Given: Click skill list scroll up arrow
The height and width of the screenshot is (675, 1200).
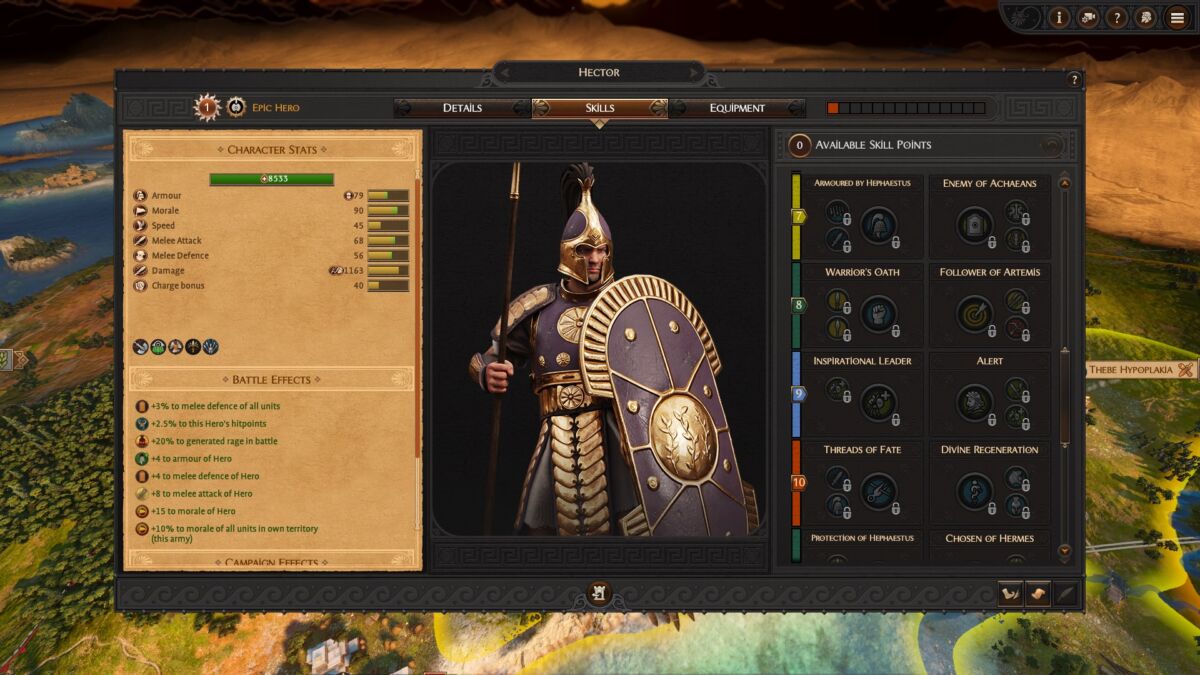Looking at the screenshot, I should [x=1064, y=183].
